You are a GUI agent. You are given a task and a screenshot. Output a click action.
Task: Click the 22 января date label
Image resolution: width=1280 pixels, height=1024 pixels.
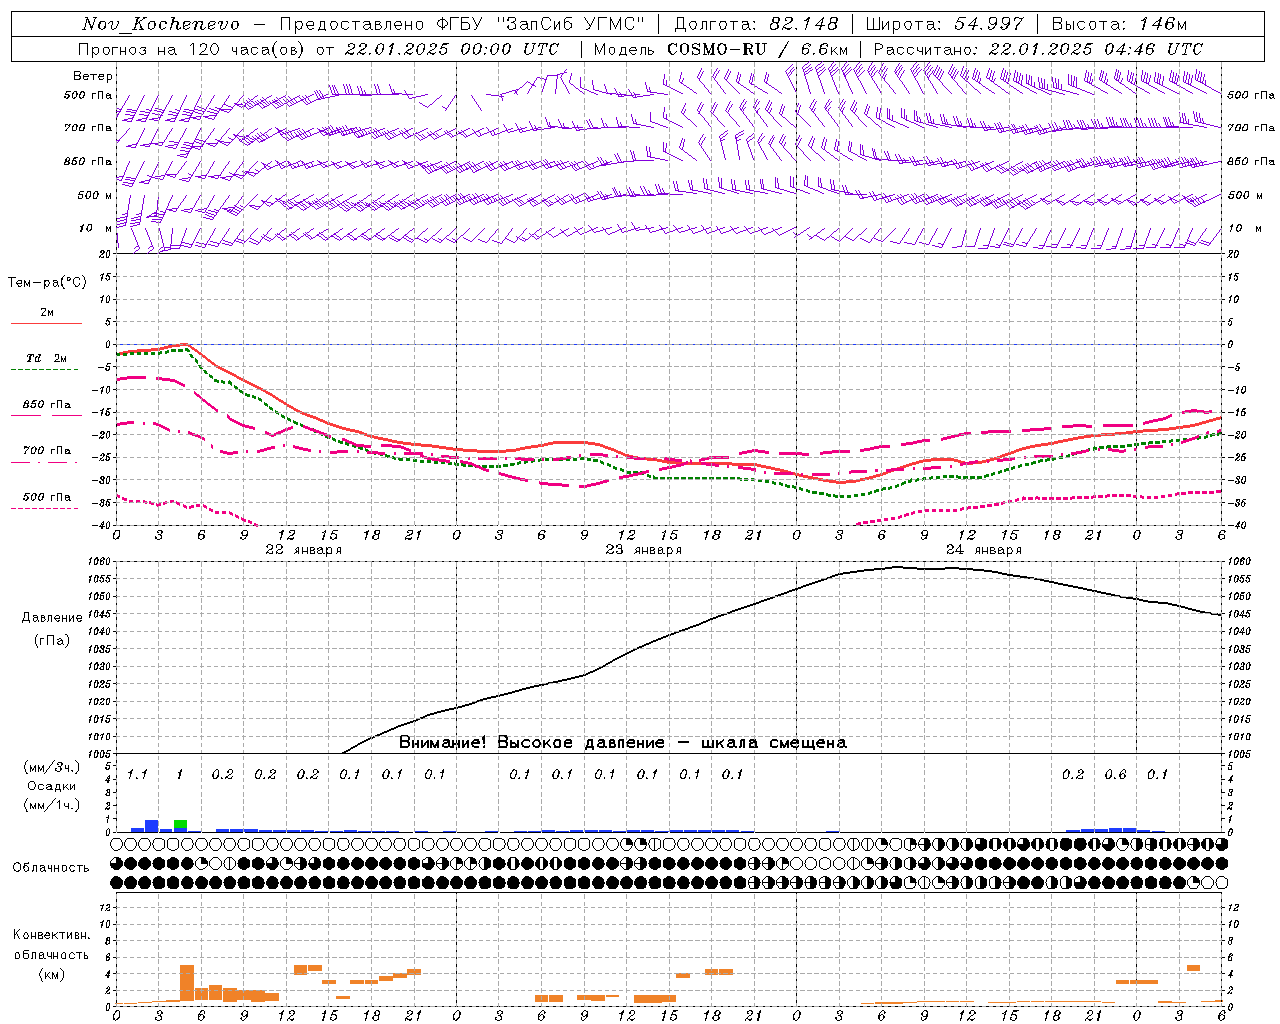[304, 549]
